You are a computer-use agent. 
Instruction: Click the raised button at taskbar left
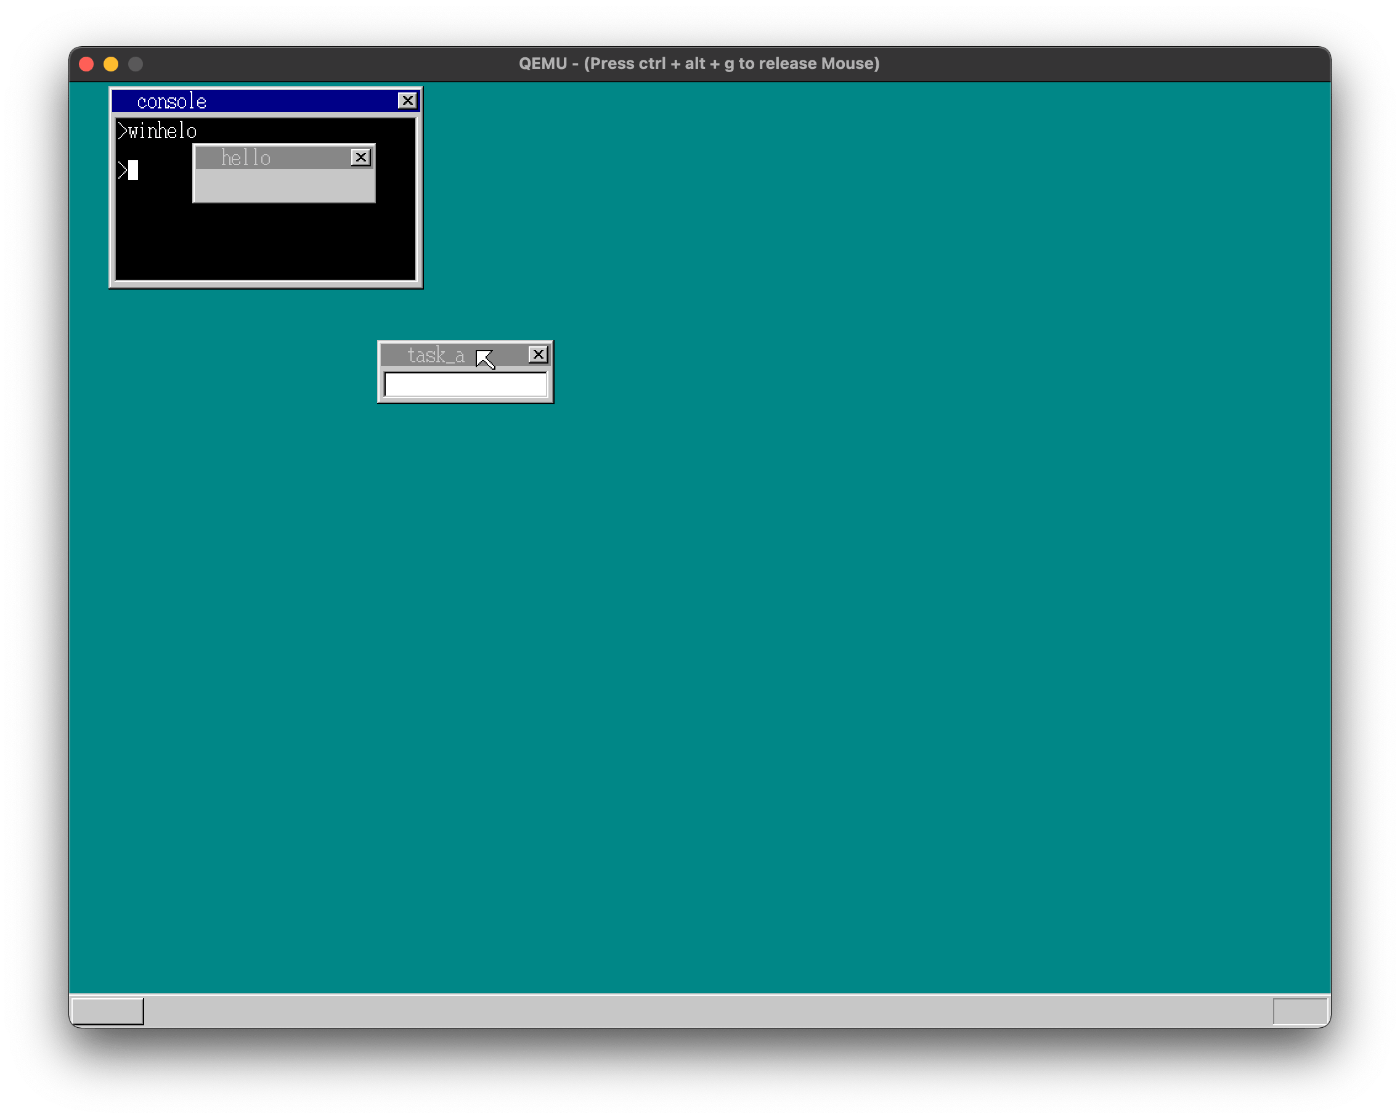pyautogui.click(x=108, y=1011)
